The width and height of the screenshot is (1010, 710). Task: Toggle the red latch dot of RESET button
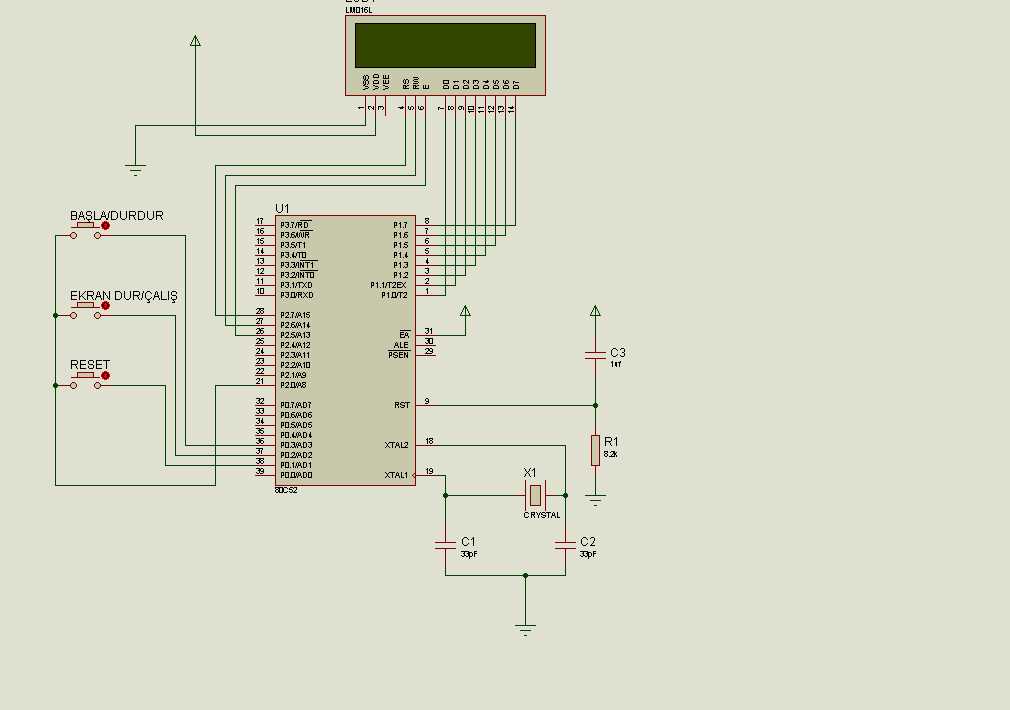[106, 375]
